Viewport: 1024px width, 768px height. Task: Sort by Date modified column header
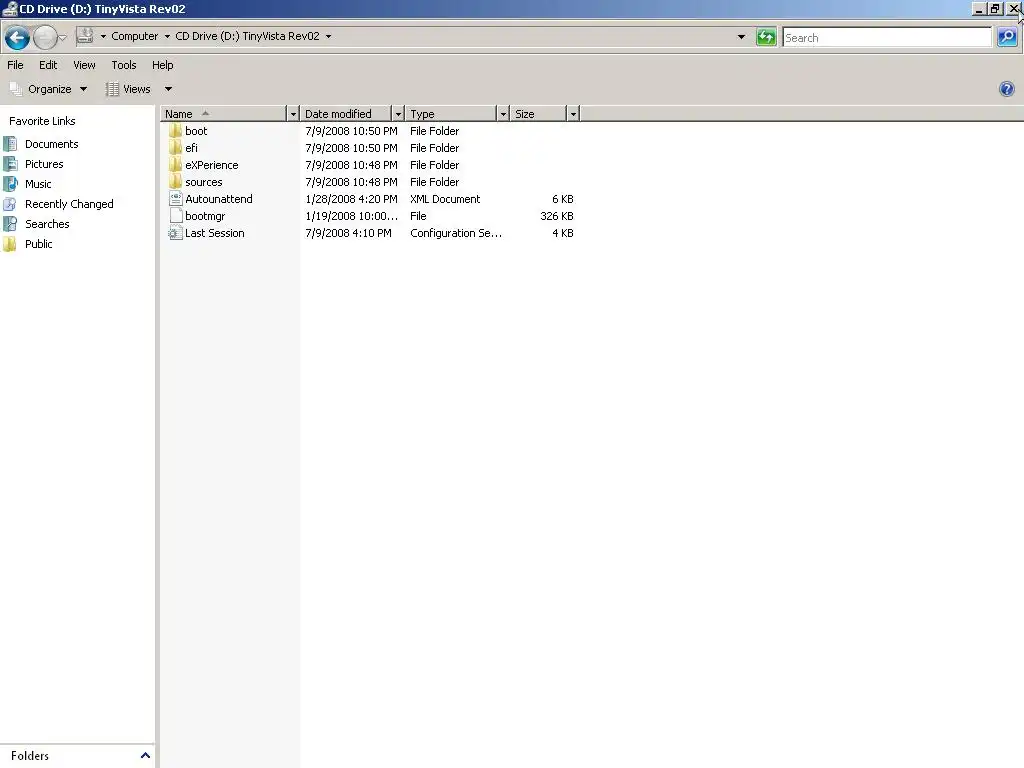pos(345,114)
